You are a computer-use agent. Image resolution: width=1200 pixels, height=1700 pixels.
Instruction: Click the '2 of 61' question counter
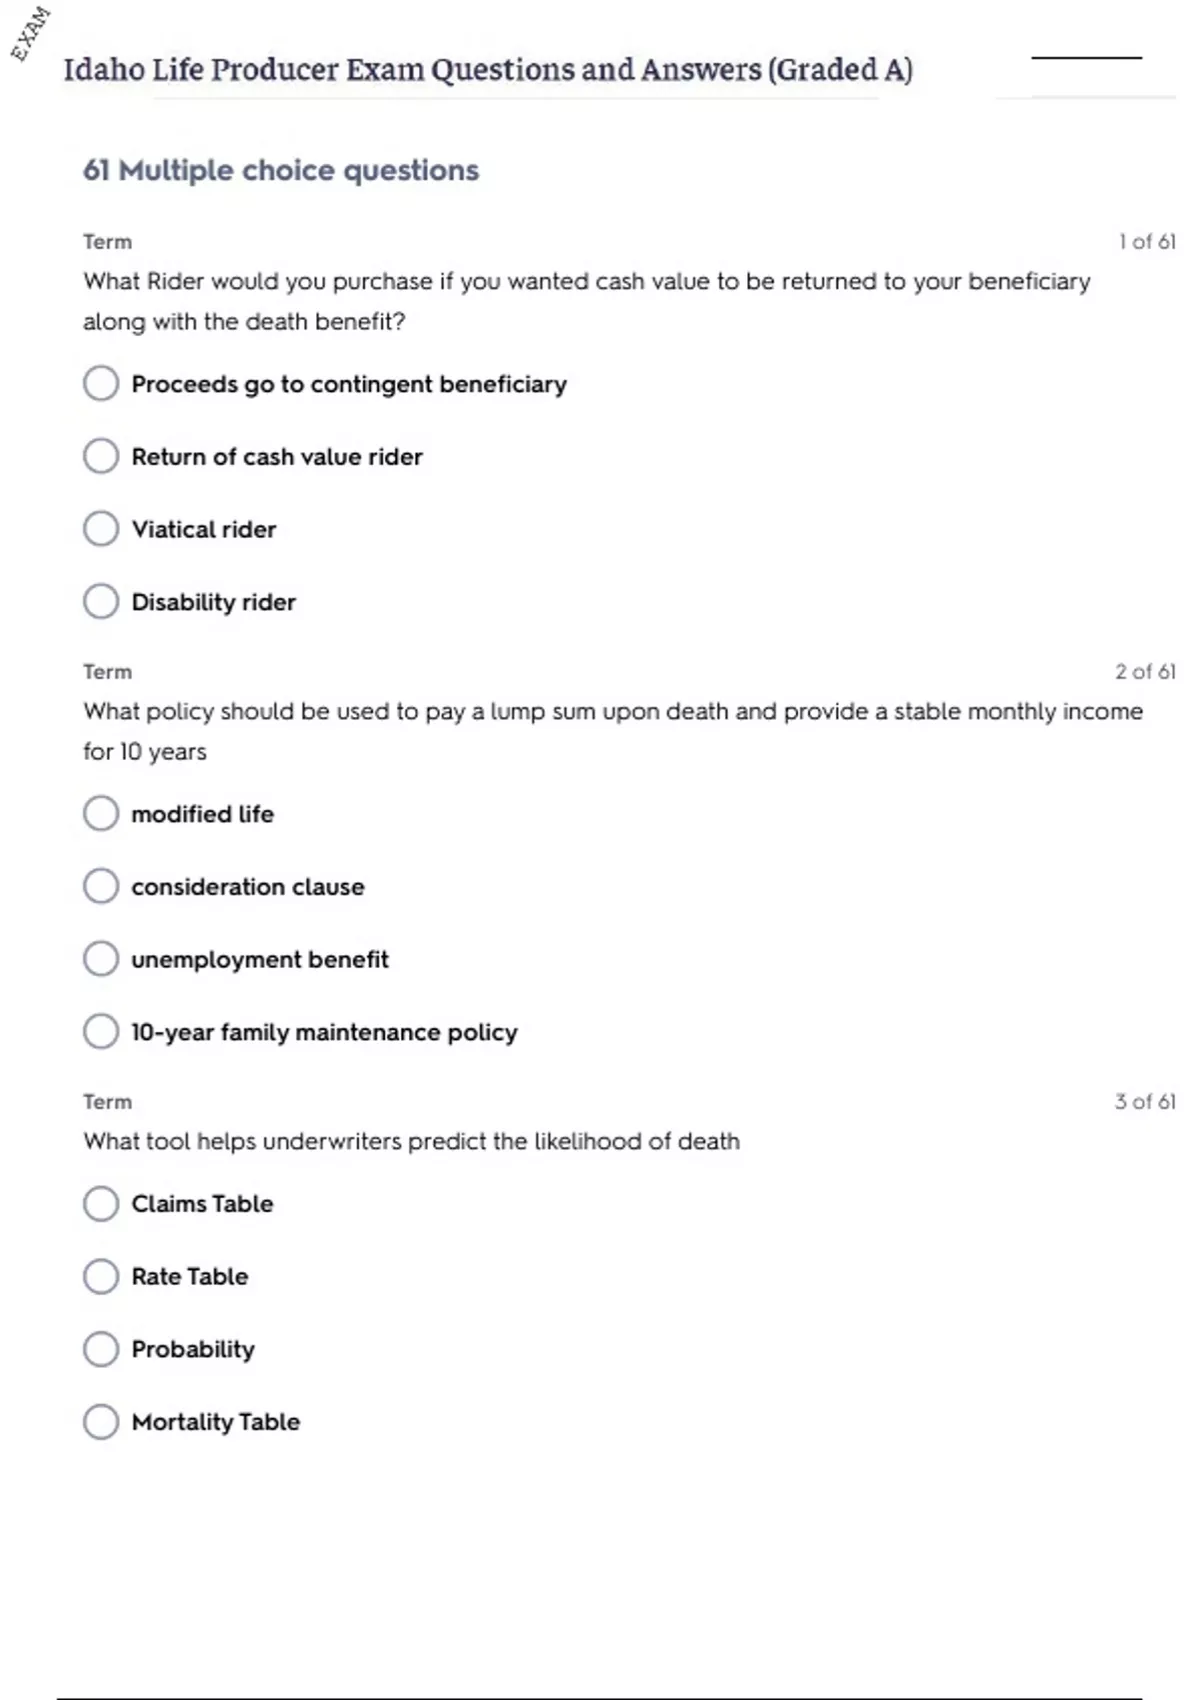point(1145,672)
